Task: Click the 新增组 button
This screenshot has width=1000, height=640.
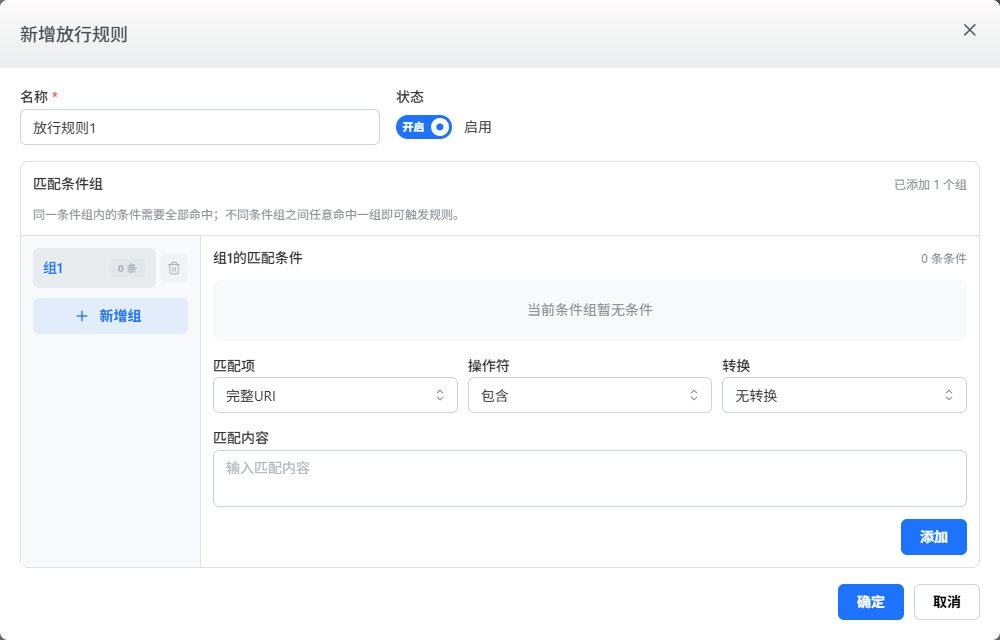Action: point(110,316)
